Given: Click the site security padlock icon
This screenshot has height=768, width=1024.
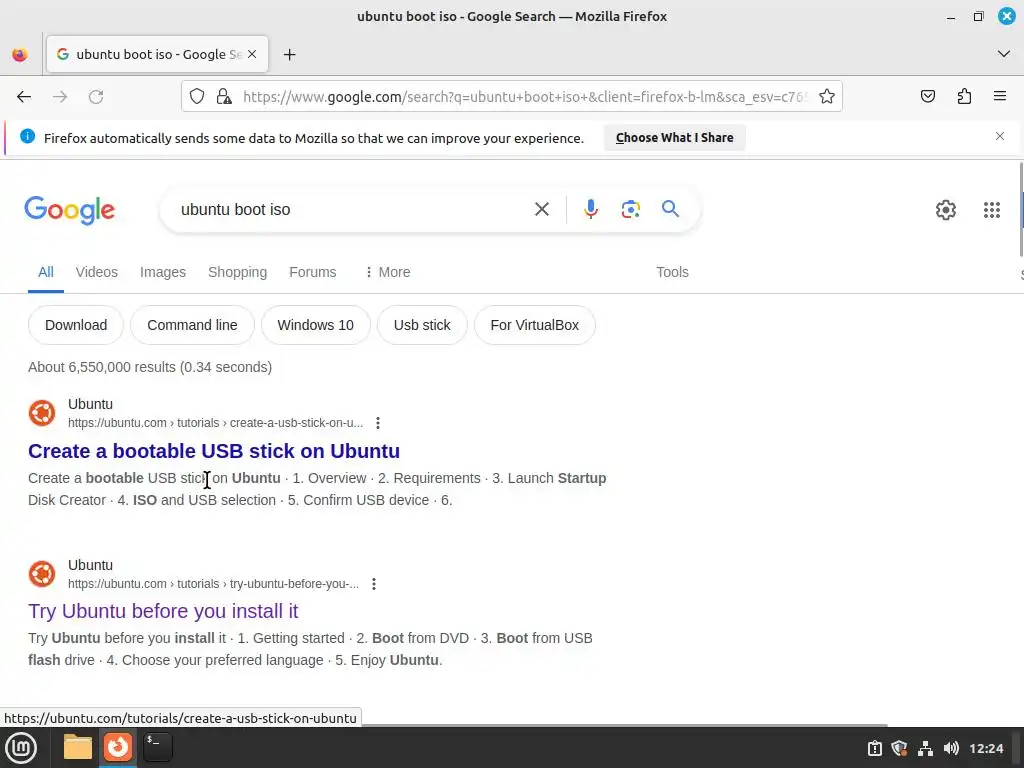Looking at the screenshot, I should pyautogui.click(x=224, y=97).
